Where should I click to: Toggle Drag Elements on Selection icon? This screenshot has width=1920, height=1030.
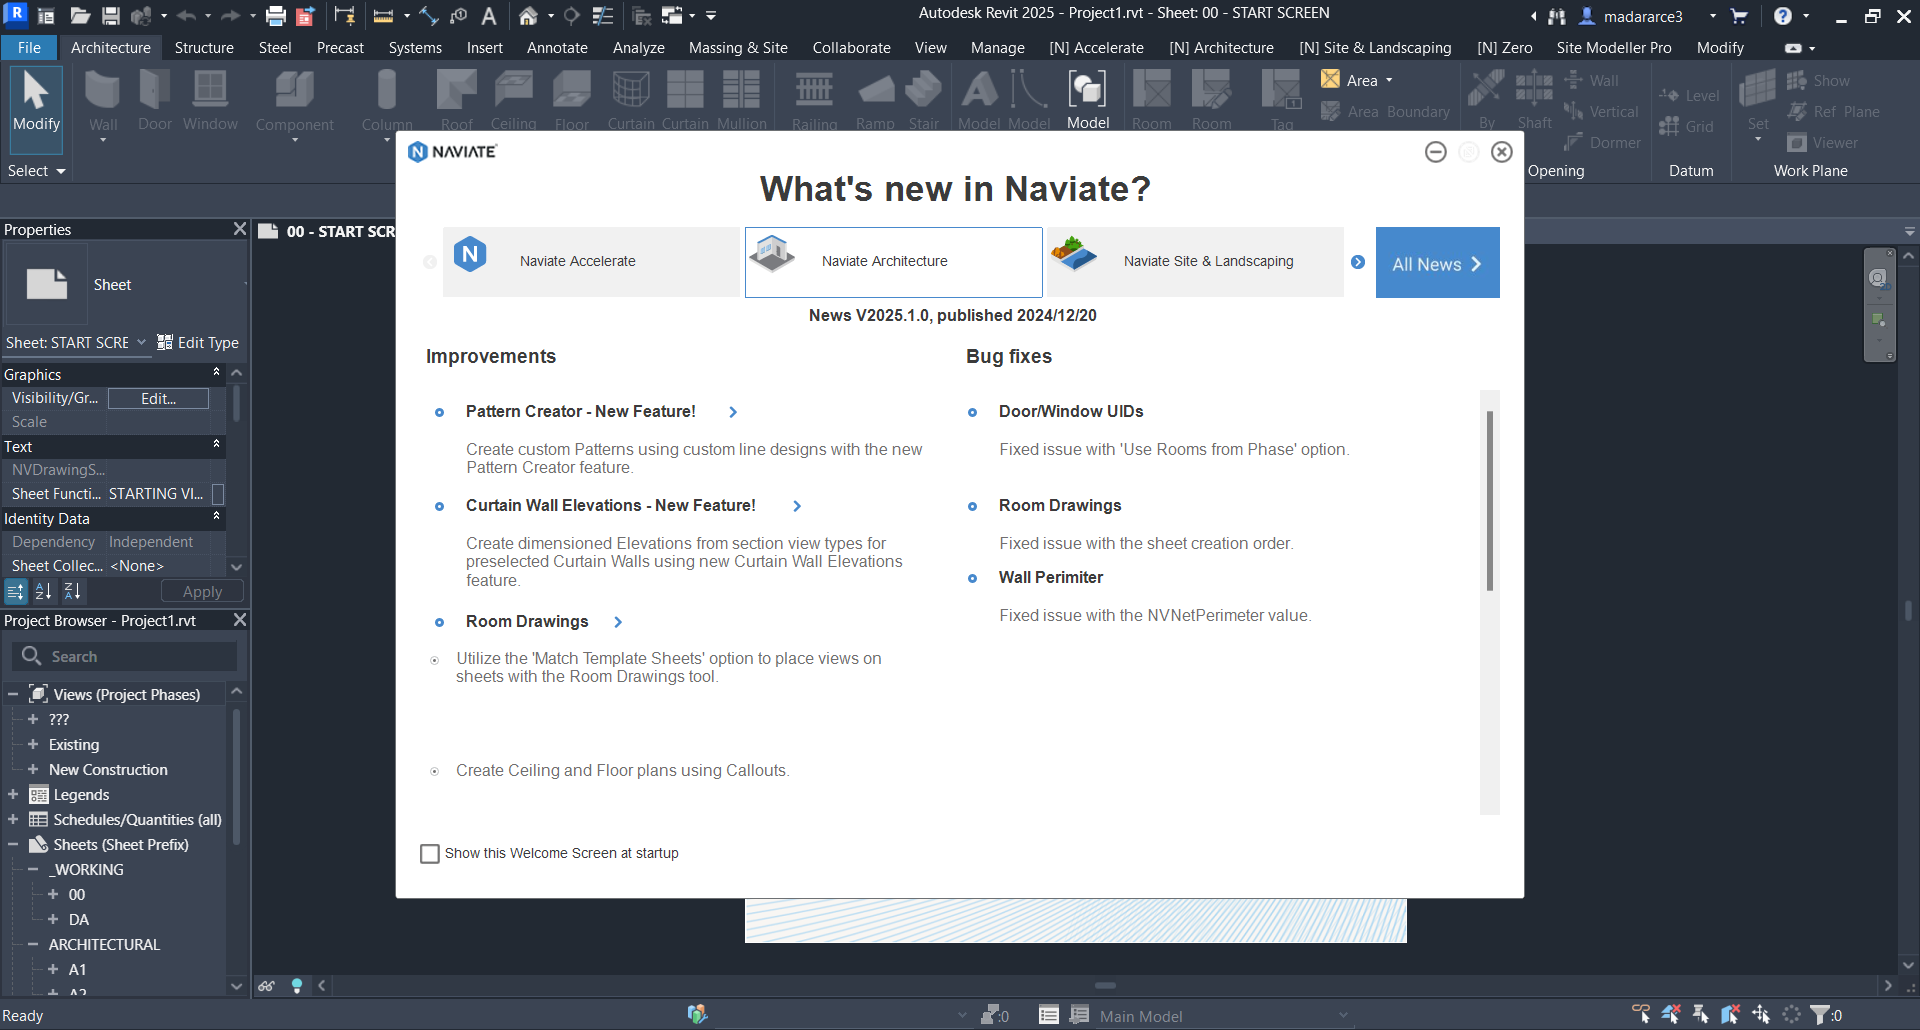click(1761, 1015)
